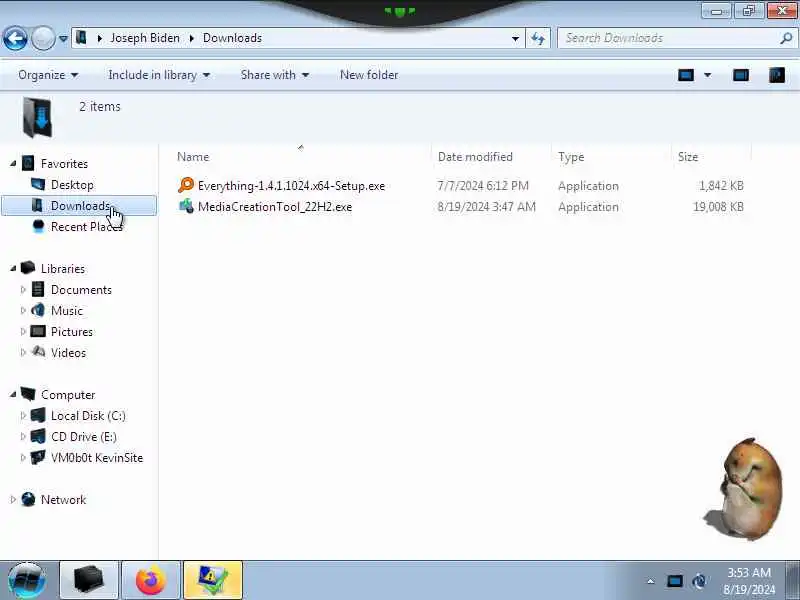Click the magnifier icon in search box
The height and width of the screenshot is (600, 800).
(786, 38)
